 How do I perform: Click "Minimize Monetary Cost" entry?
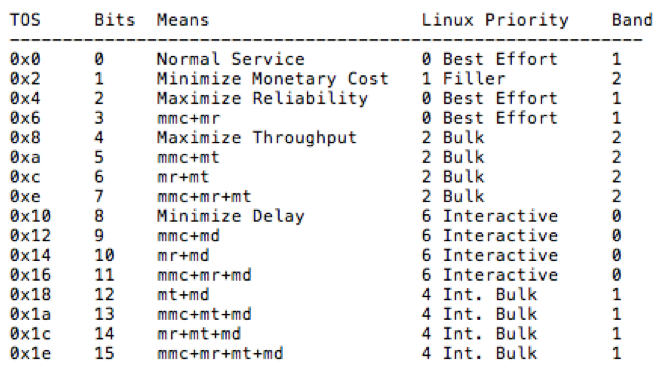click(x=273, y=79)
